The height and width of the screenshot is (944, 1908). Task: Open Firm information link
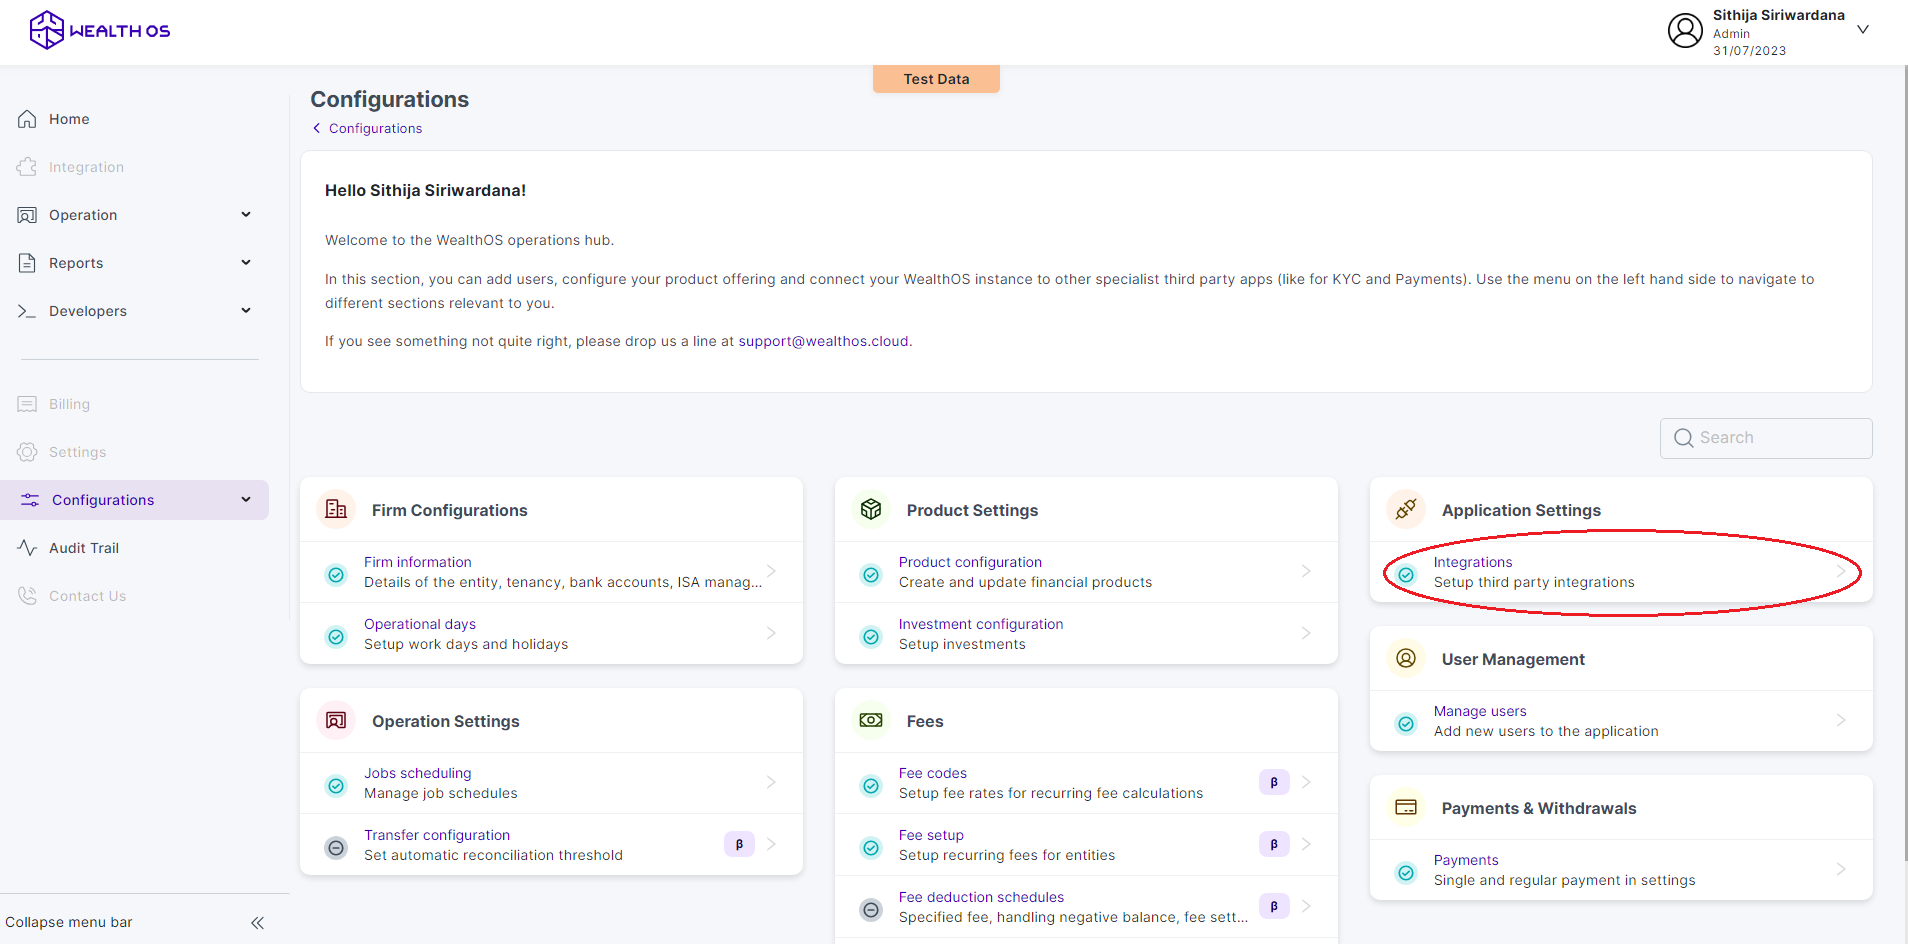(x=417, y=562)
